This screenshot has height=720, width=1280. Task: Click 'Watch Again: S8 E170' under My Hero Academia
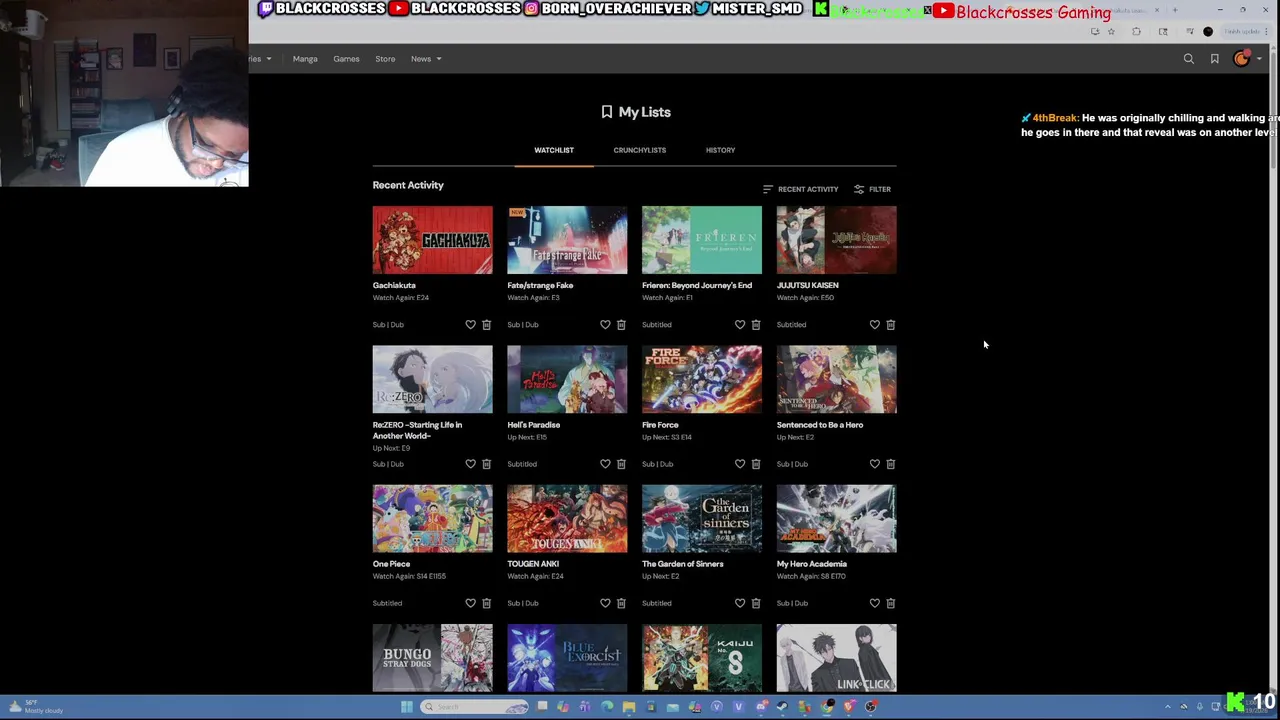click(x=811, y=576)
